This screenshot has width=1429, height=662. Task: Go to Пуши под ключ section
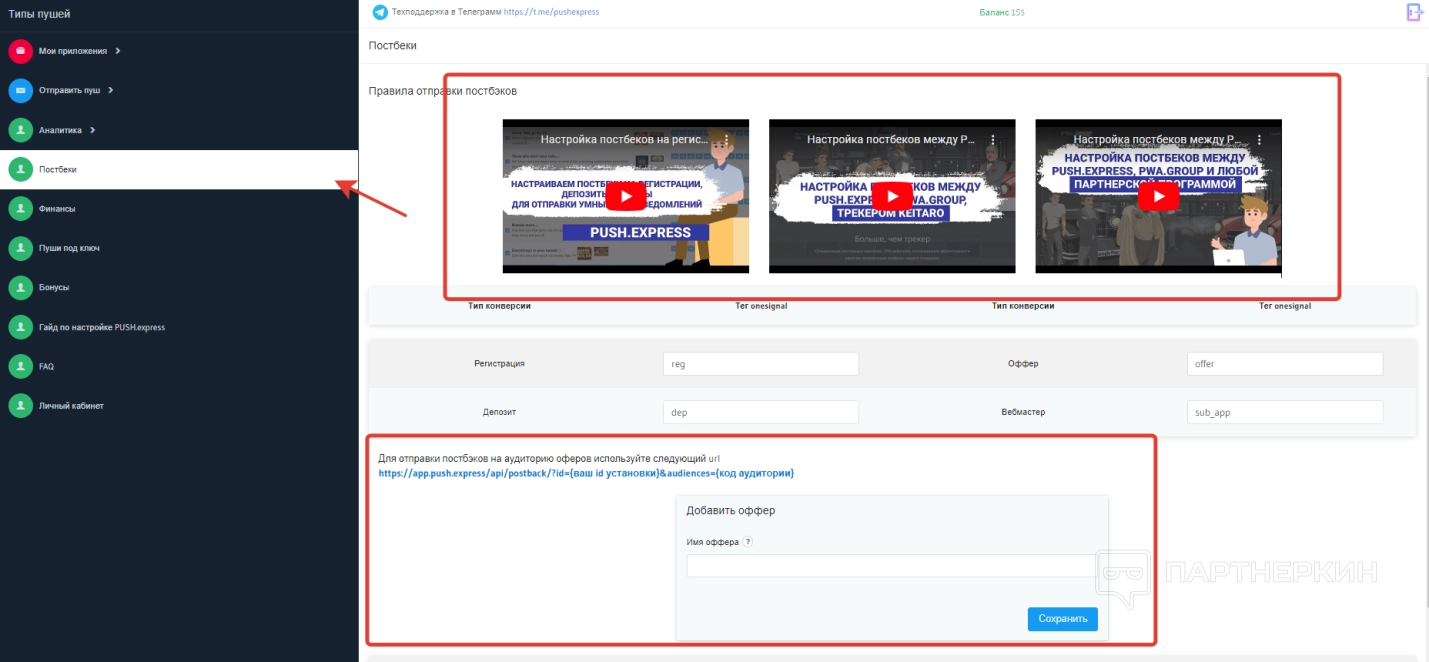point(69,248)
